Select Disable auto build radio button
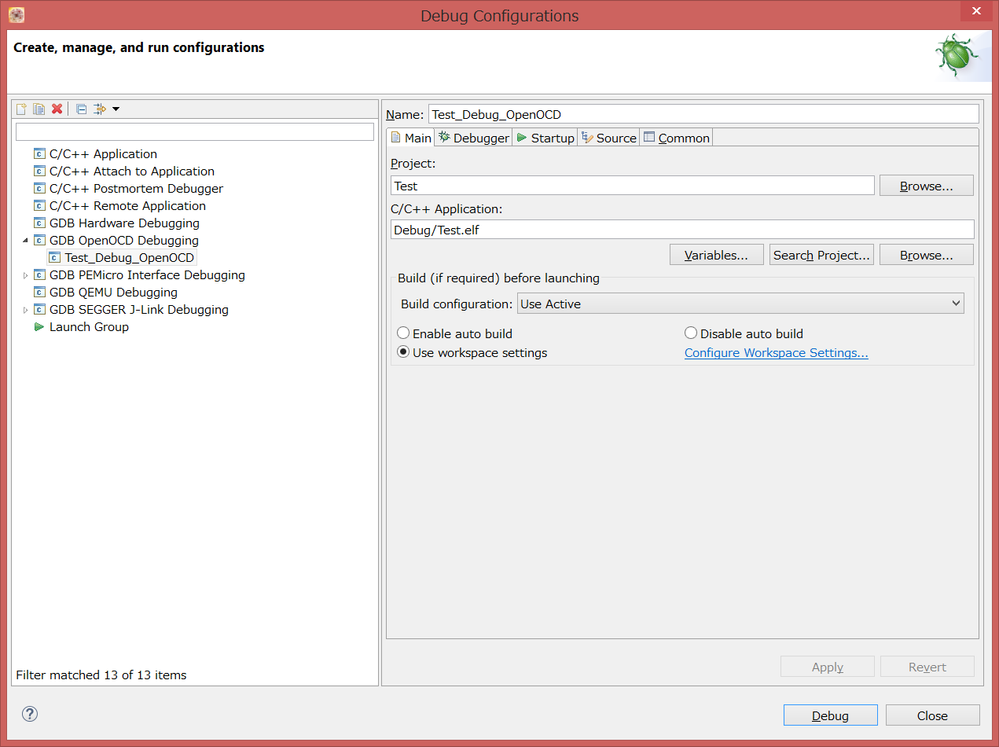999x747 pixels. tap(691, 334)
